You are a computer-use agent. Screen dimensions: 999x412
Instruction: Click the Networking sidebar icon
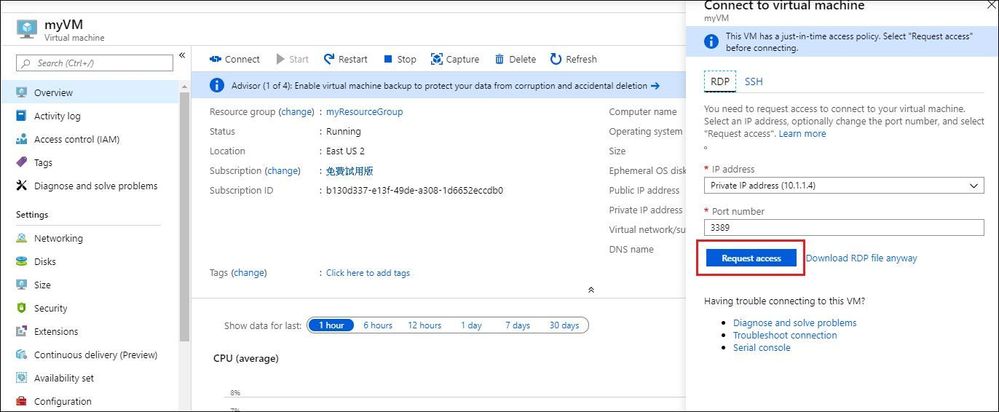[x=22, y=238]
